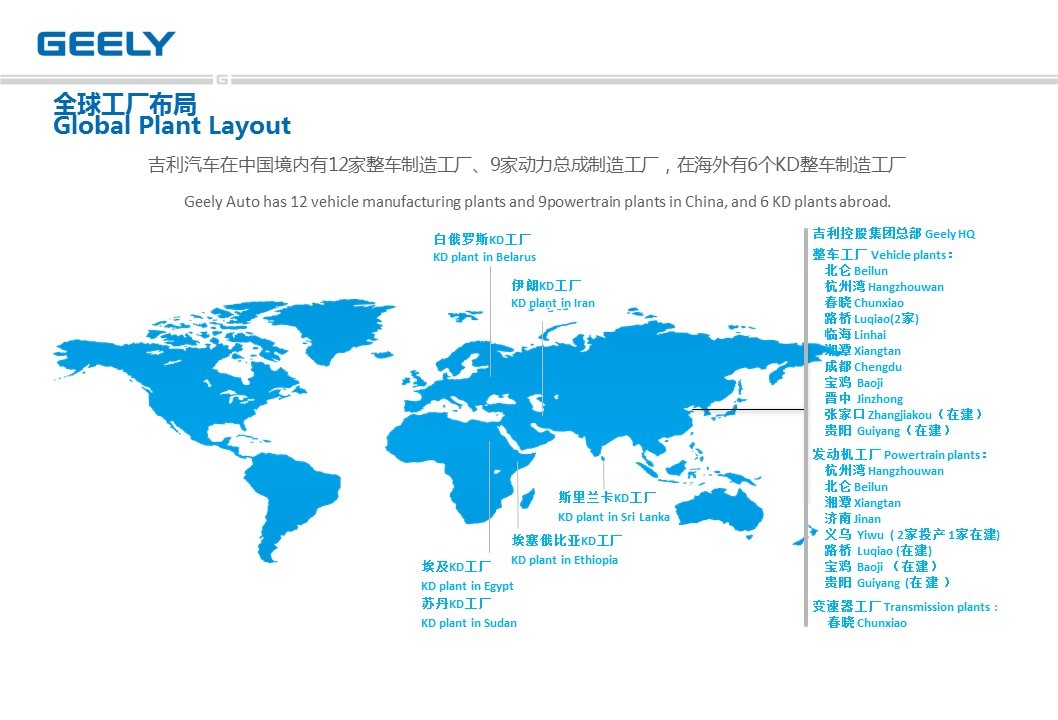The height and width of the screenshot is (720, 1058).
Task: Click the "KD plant in Egypt" label
Action: pos(467,586)
